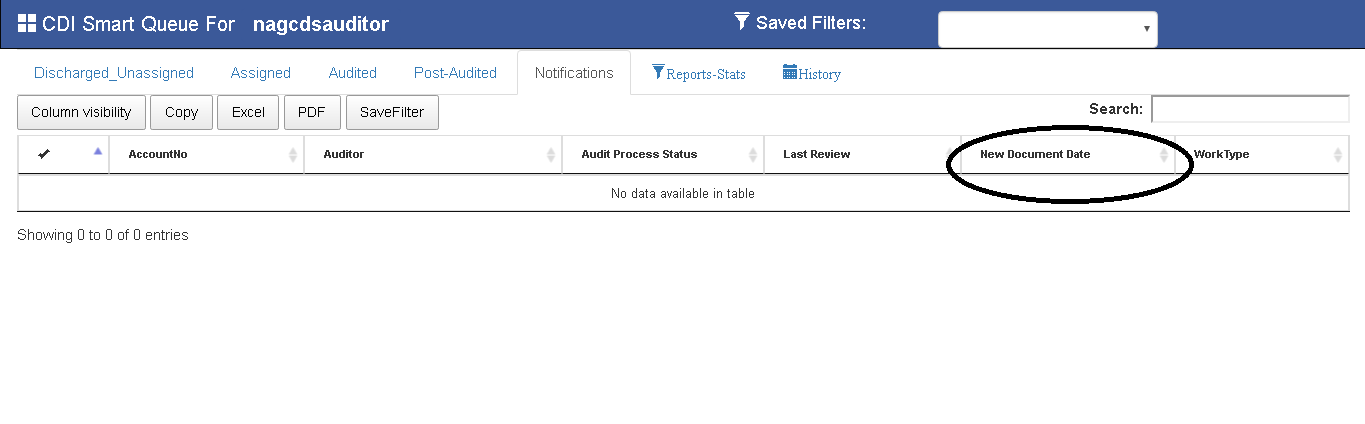Click the calendar icon beside History
The width and height of the screenshot is (1365, 424).
click(789, 72)
